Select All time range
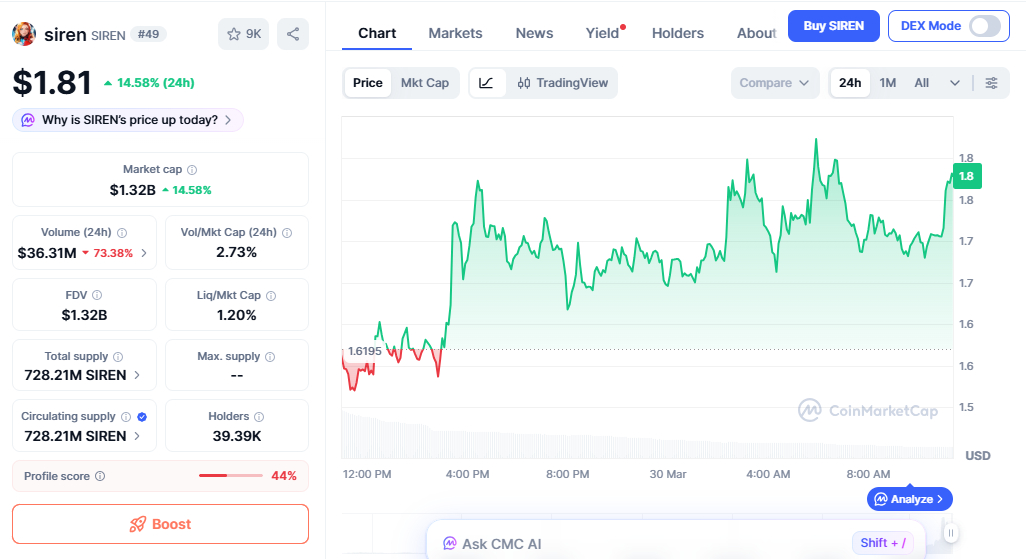Image resolution: width=1026 pixels, height=559 pixels. (x=921, y=83)
